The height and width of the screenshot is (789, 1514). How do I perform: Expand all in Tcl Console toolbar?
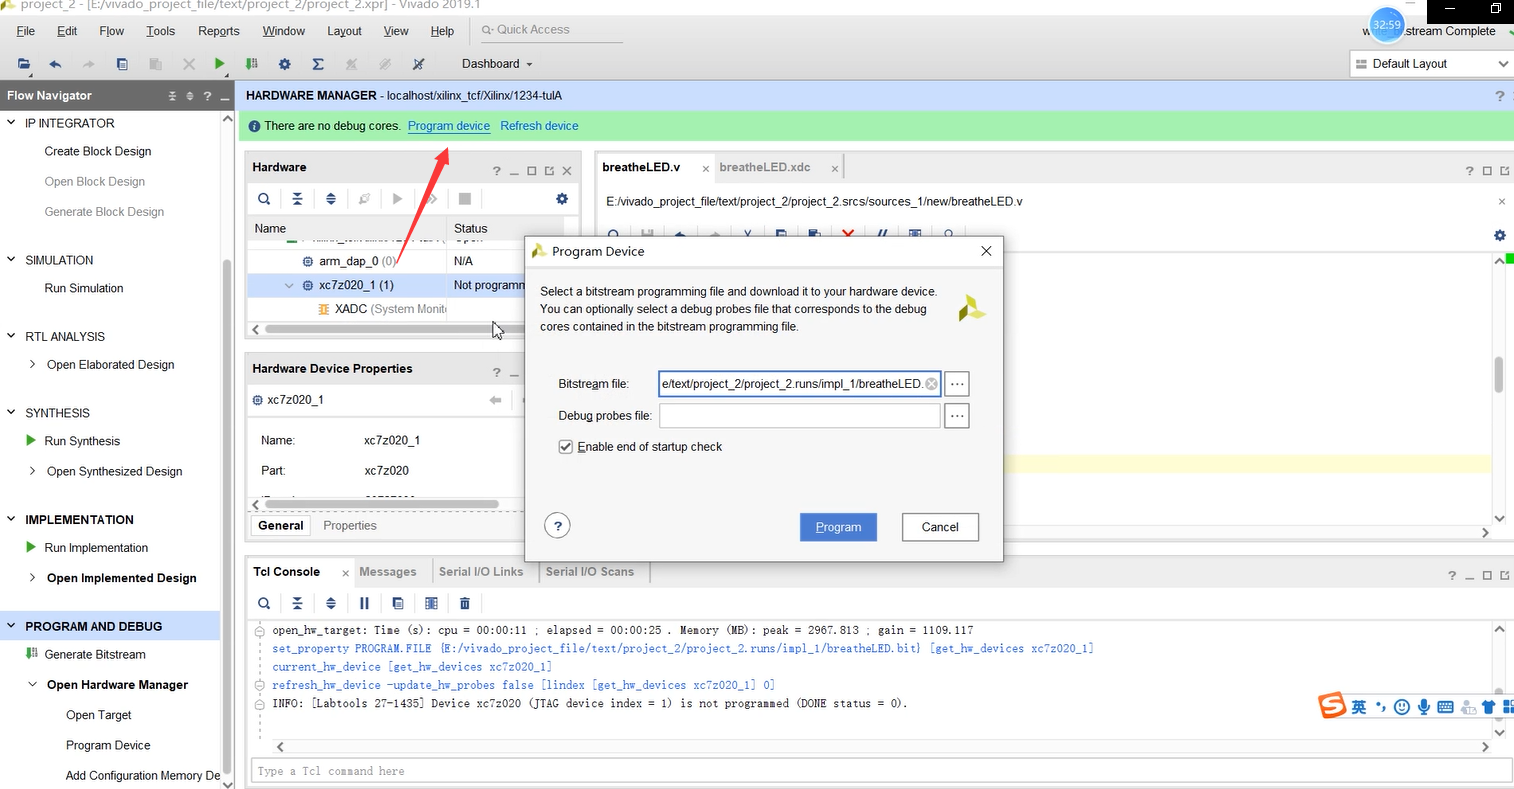pyautogui.click(x=331, y=603)
